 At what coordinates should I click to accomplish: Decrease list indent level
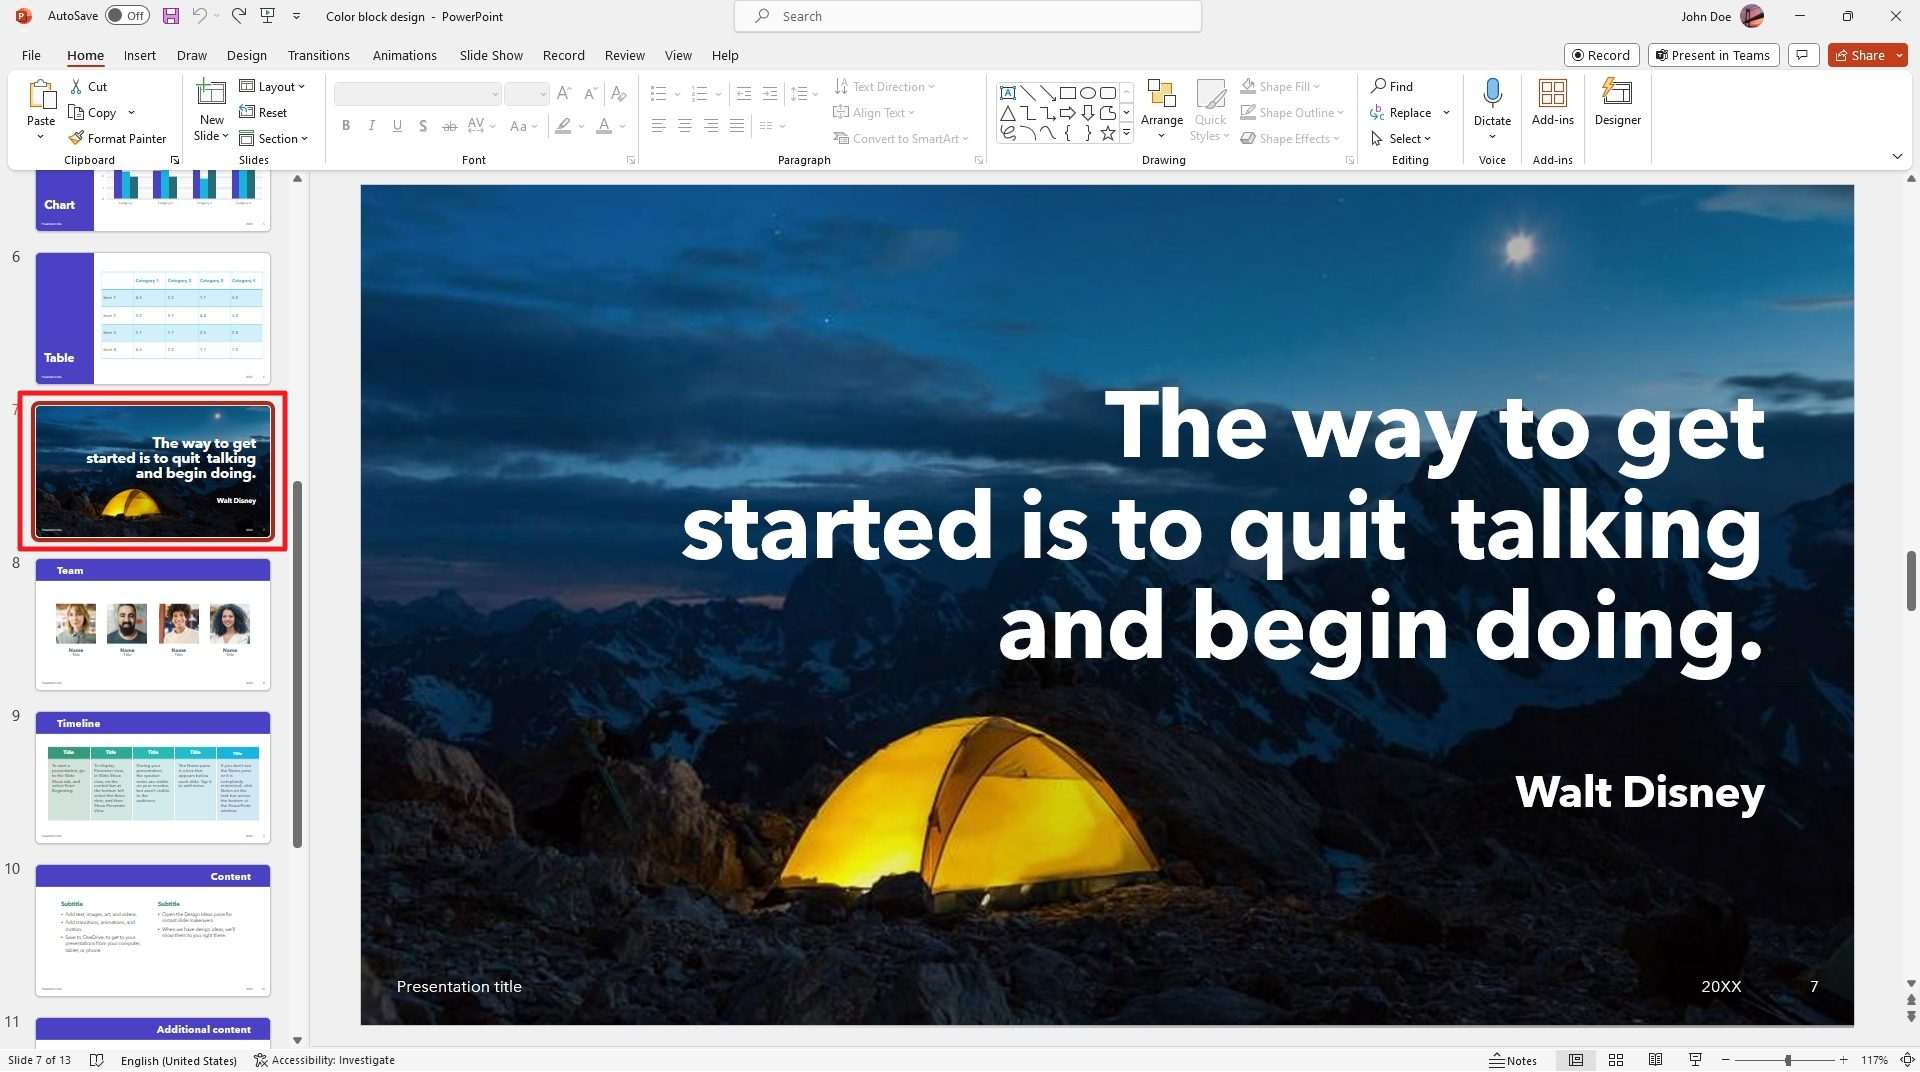[x=743, y=94]
